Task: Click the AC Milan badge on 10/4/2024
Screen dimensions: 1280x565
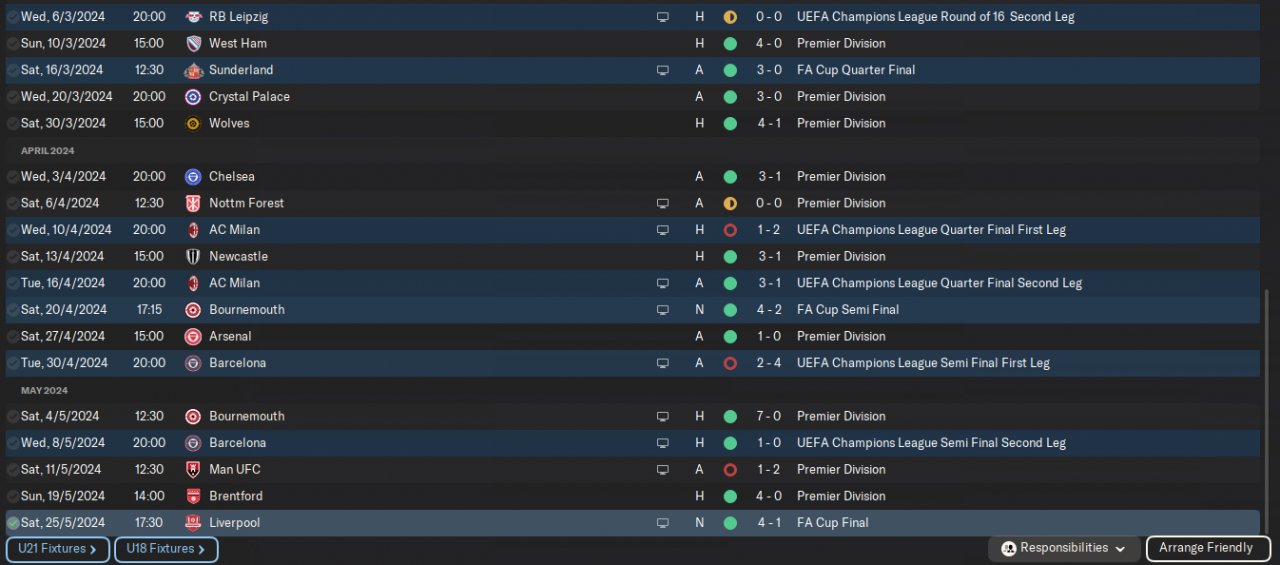Action: click(193, 230)
